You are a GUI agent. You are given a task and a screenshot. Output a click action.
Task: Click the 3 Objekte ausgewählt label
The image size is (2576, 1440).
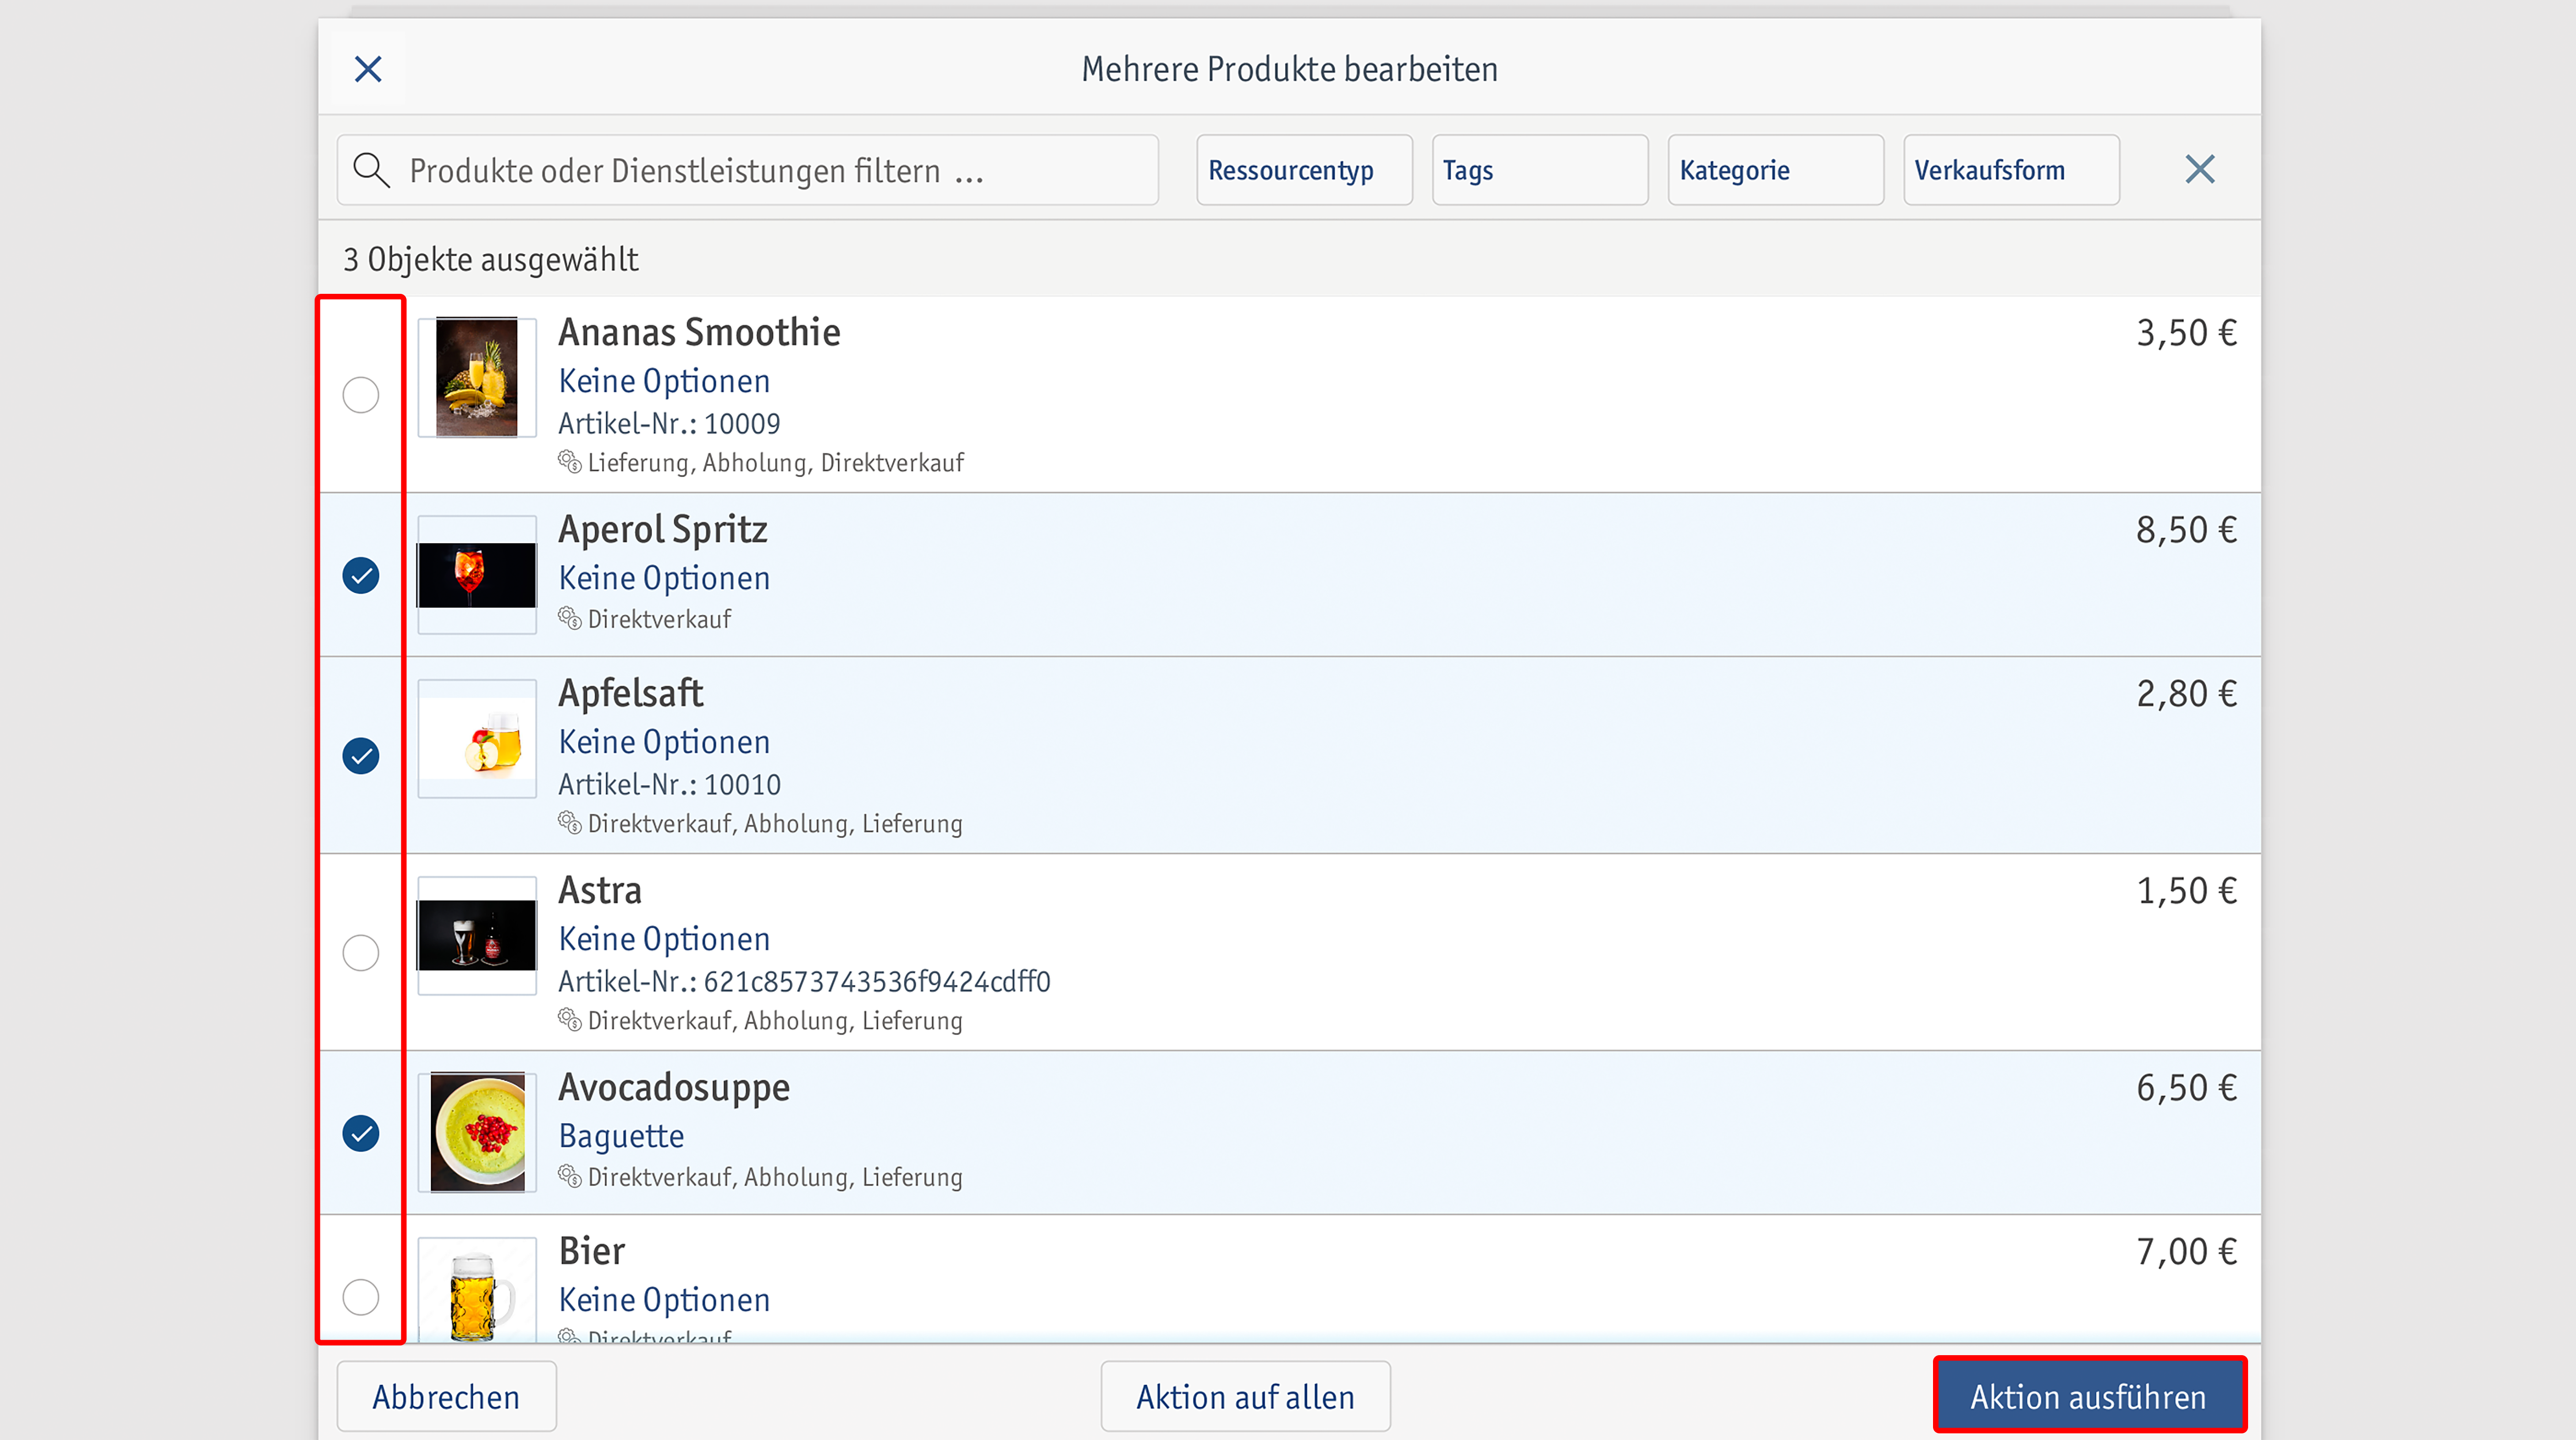[x=490, y=259]
